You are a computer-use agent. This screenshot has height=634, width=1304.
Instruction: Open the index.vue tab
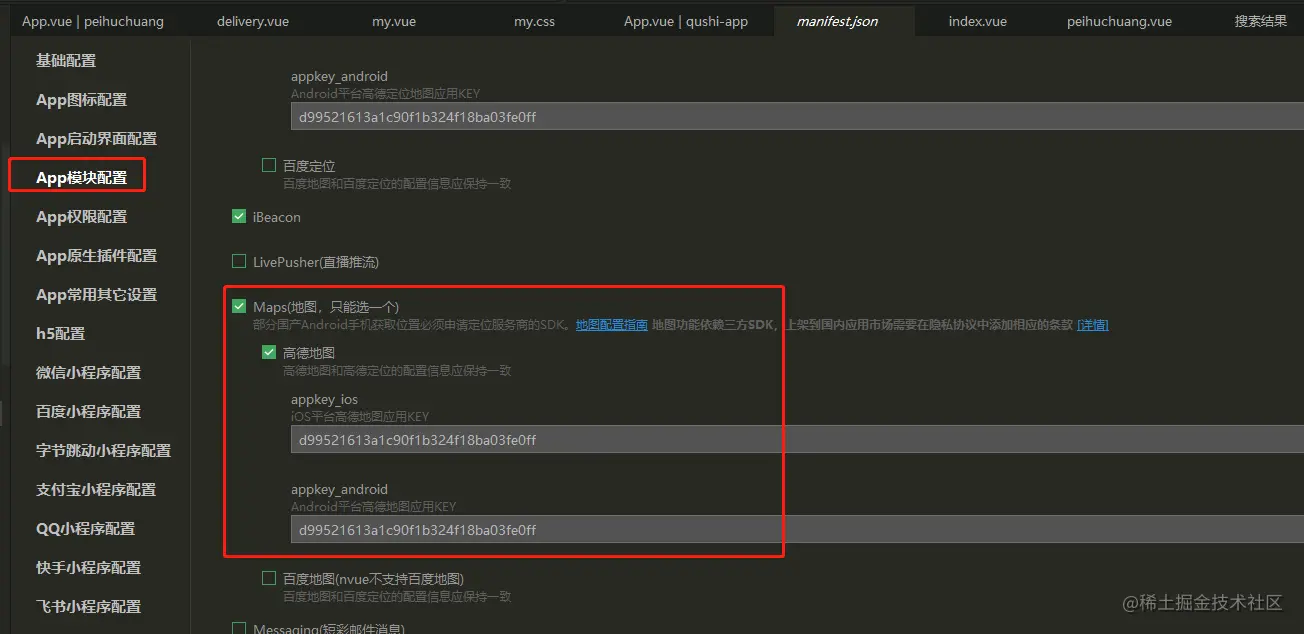tap(977, 20)
